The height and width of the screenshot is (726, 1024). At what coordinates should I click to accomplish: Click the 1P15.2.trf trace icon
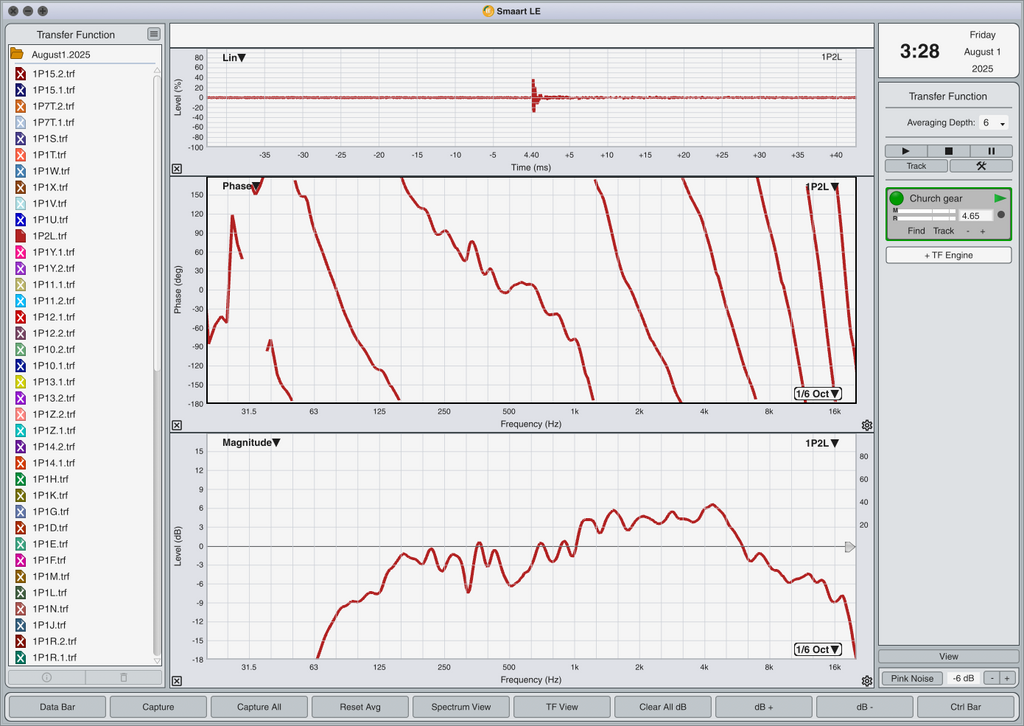click(20, 74)
